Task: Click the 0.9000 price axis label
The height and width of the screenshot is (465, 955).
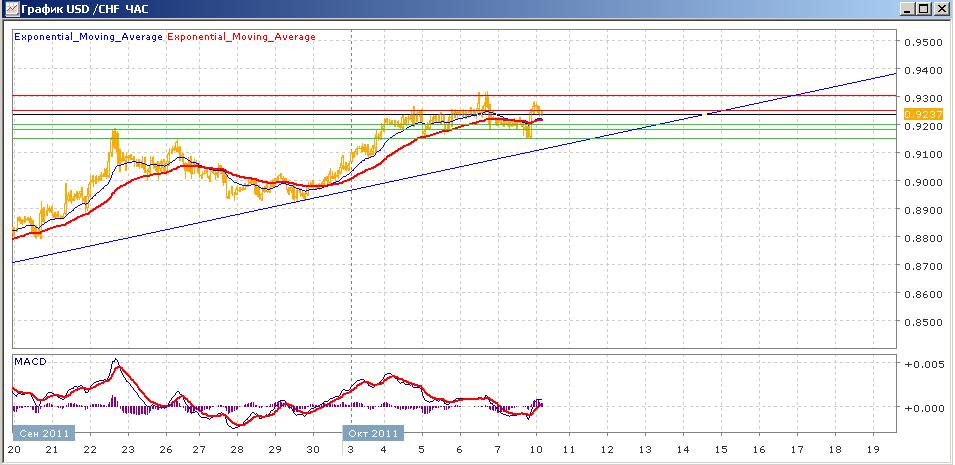Action: [923, 182]
